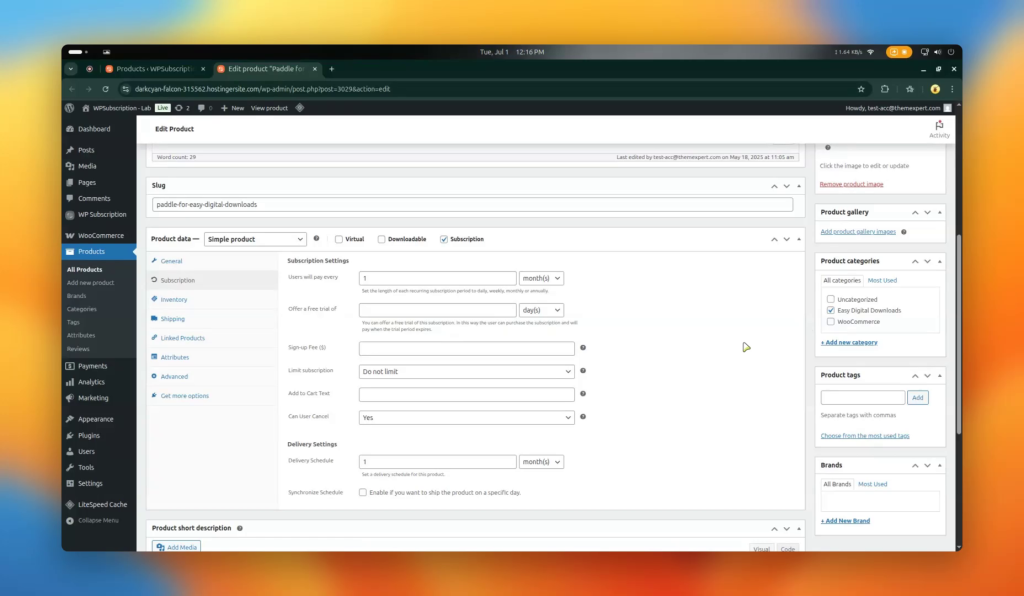Image resolution: width=1024 pixels, height=596 pixels.
Task: Enable Synchronize Schedule checkbox
Action: point(362,493)
